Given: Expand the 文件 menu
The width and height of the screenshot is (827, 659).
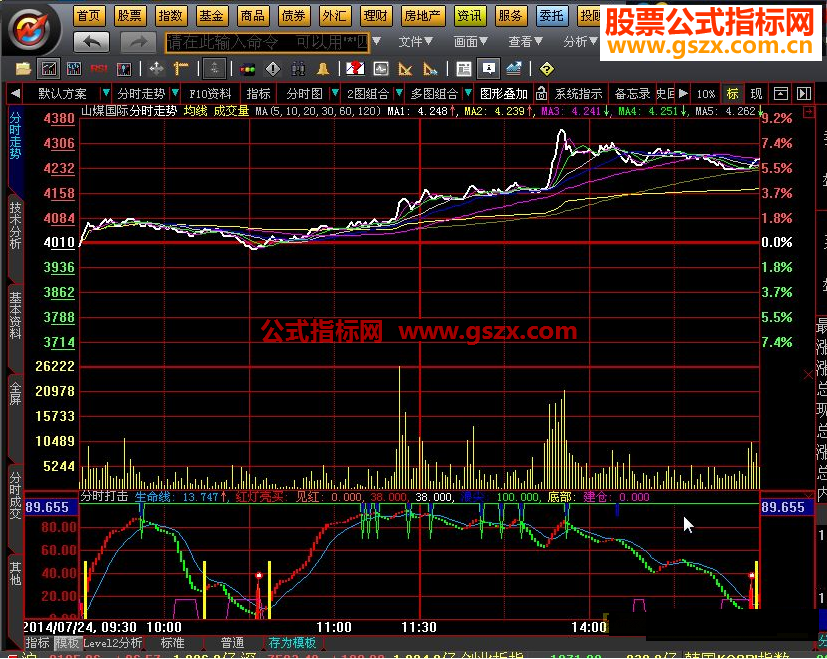Looking at the screenshot, I should [416, 41].
